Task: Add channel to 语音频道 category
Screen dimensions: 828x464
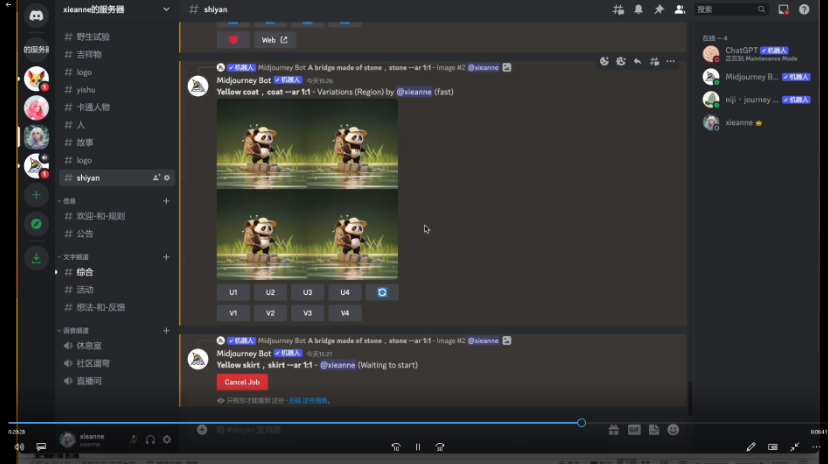Action: point(166,330)
